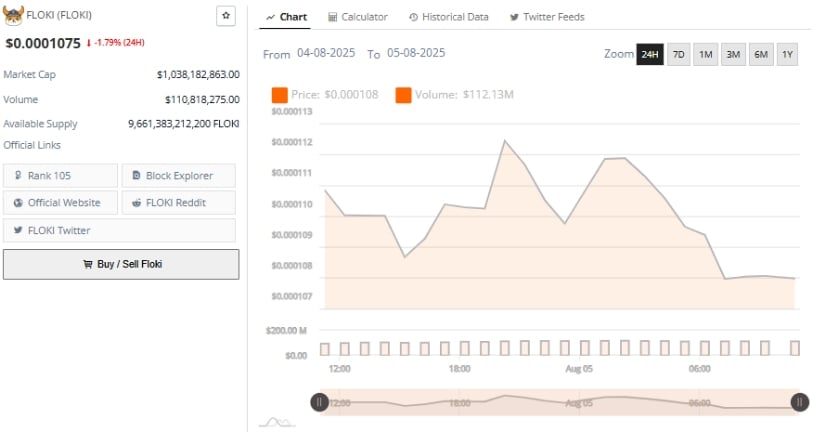Edit the To date 05-08-2025 field
Viewport: 825px width, 432px height.
(x=416, y=53)
